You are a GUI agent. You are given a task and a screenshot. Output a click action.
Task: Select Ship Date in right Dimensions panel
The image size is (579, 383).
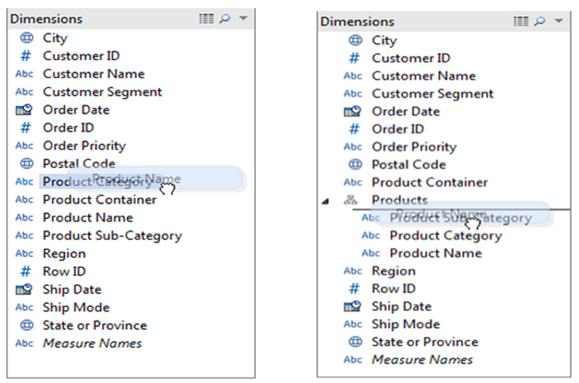pyautogui.click(x=402, y=307)
